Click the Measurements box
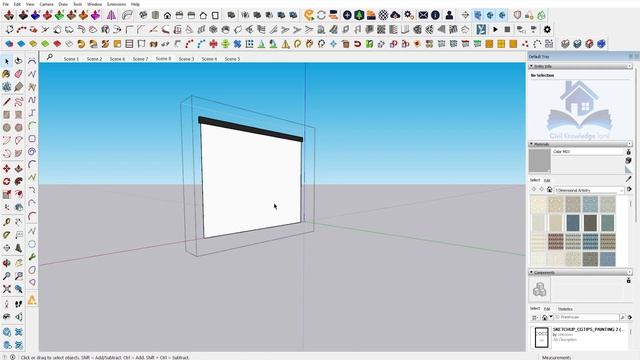This screenshot has width=640, height=360. 557,357
